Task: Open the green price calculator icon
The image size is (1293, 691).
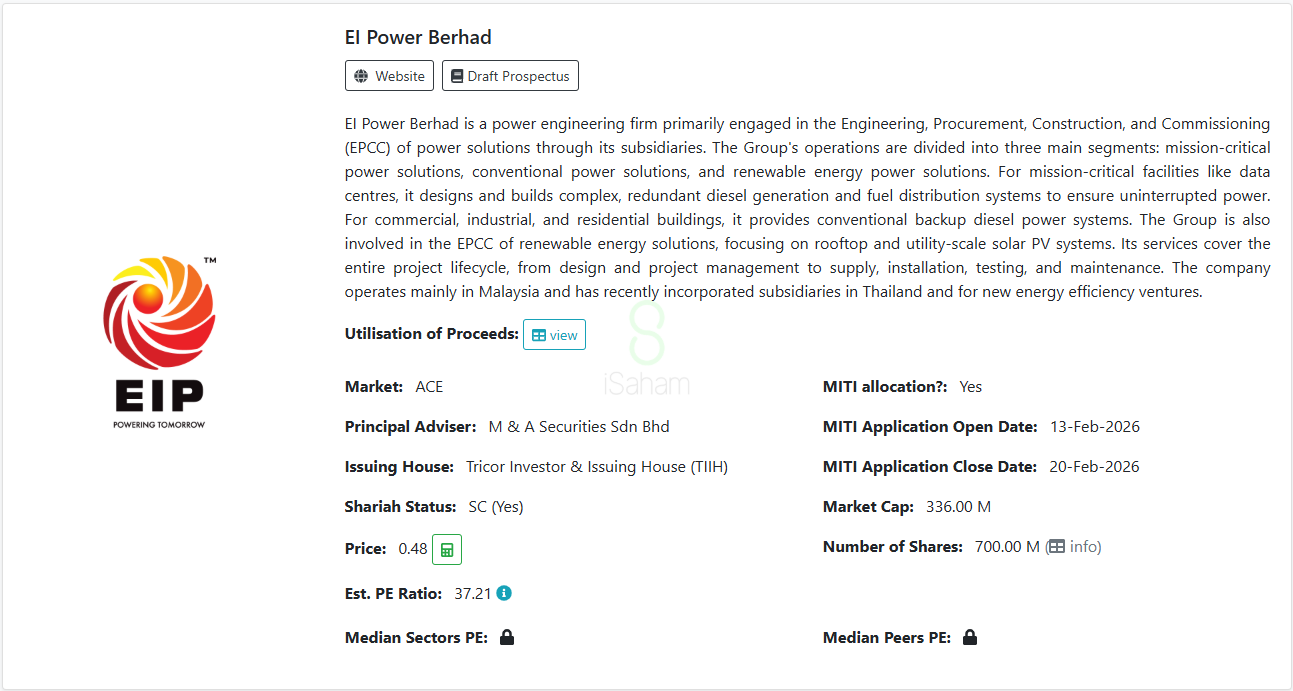Action: point(447,549)
